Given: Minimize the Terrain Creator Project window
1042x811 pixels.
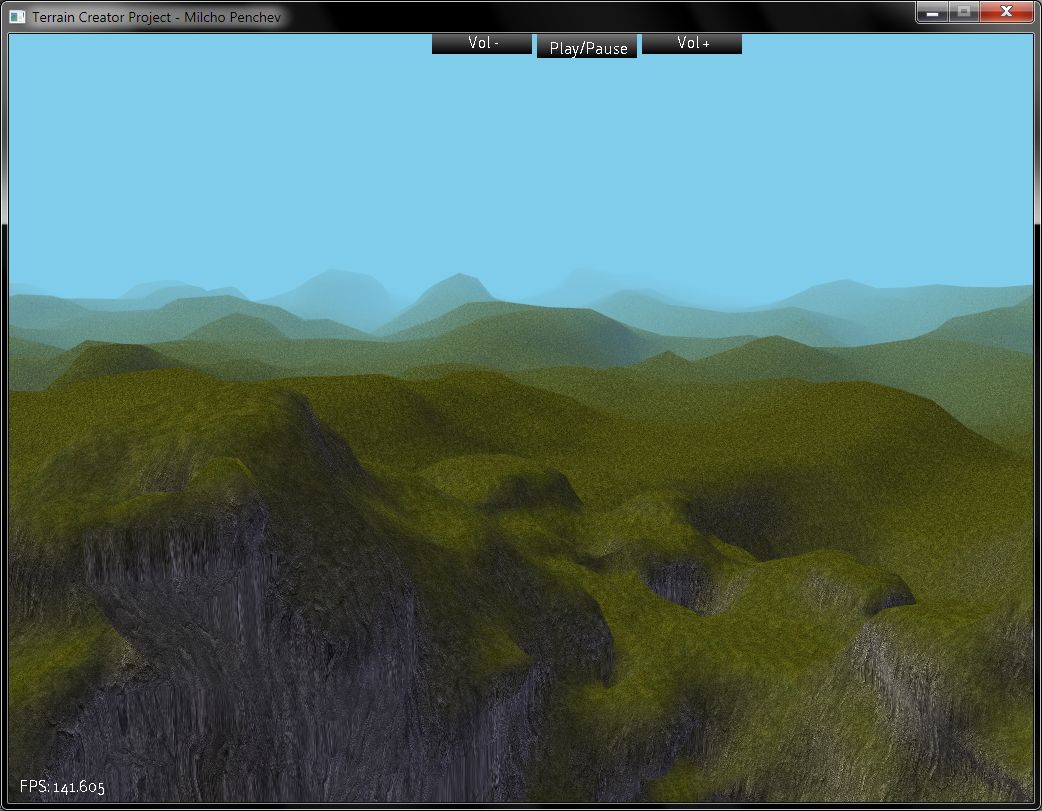Looking at the screenshot, I should (932, 12).
